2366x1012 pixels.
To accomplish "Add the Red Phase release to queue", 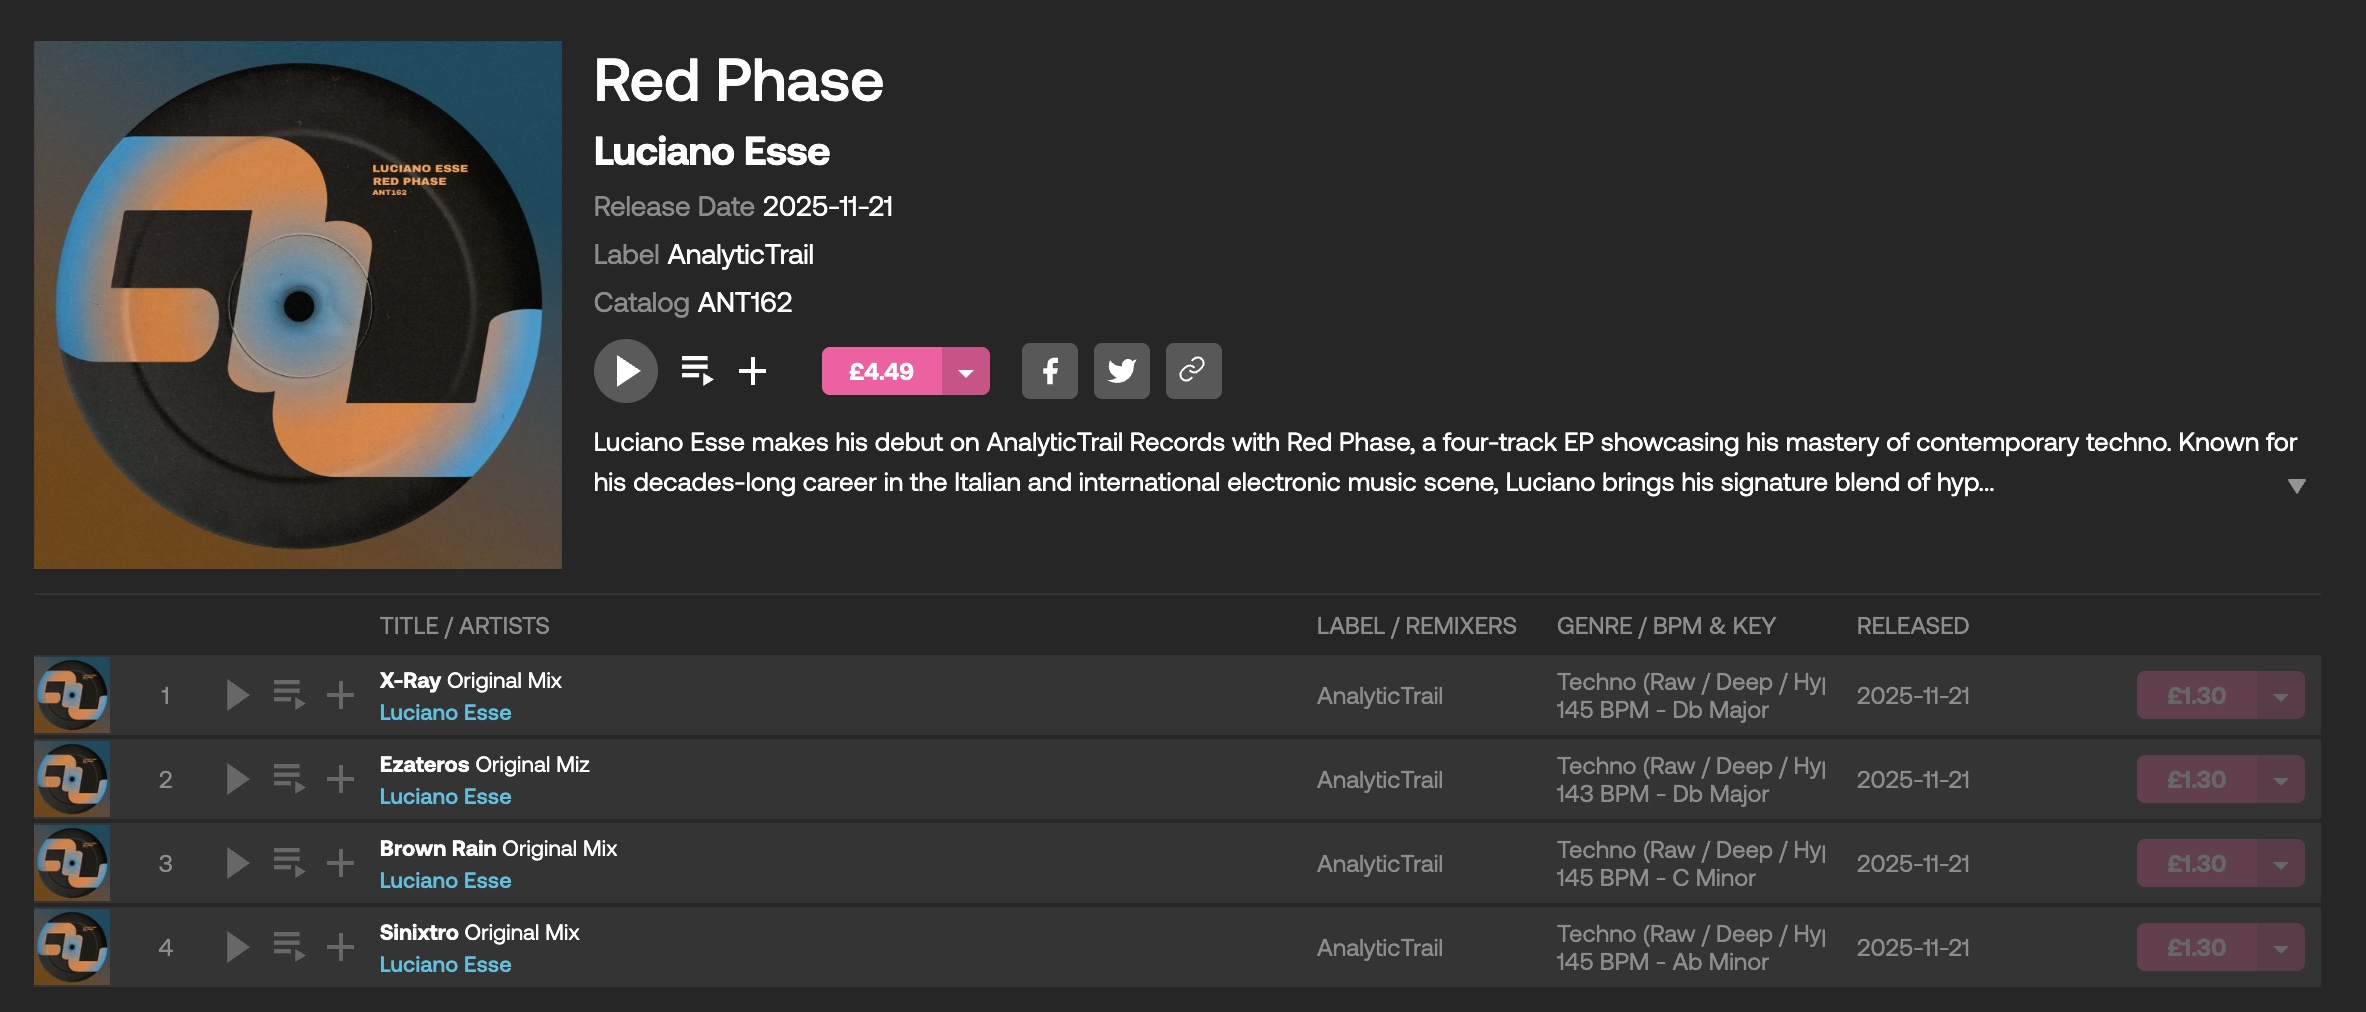I will coord(696,371).
